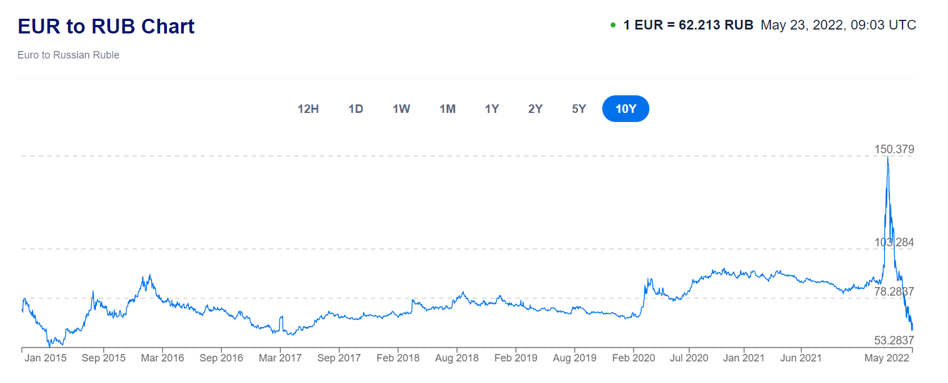Click the 1 EUR = 62.213 RUB rate

pos(688,25)
